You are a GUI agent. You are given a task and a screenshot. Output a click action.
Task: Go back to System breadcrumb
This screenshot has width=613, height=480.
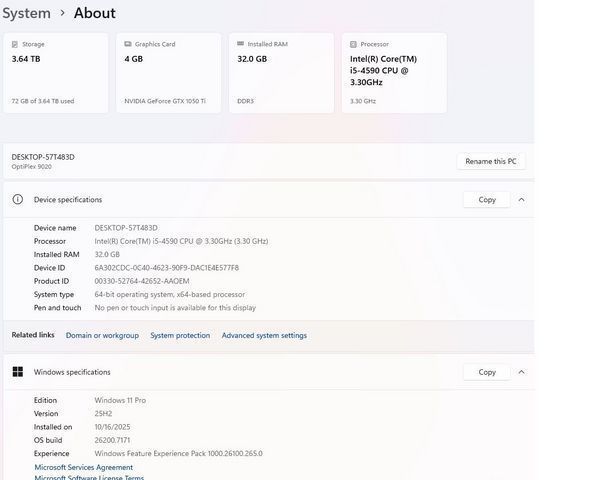pos(27,13)
